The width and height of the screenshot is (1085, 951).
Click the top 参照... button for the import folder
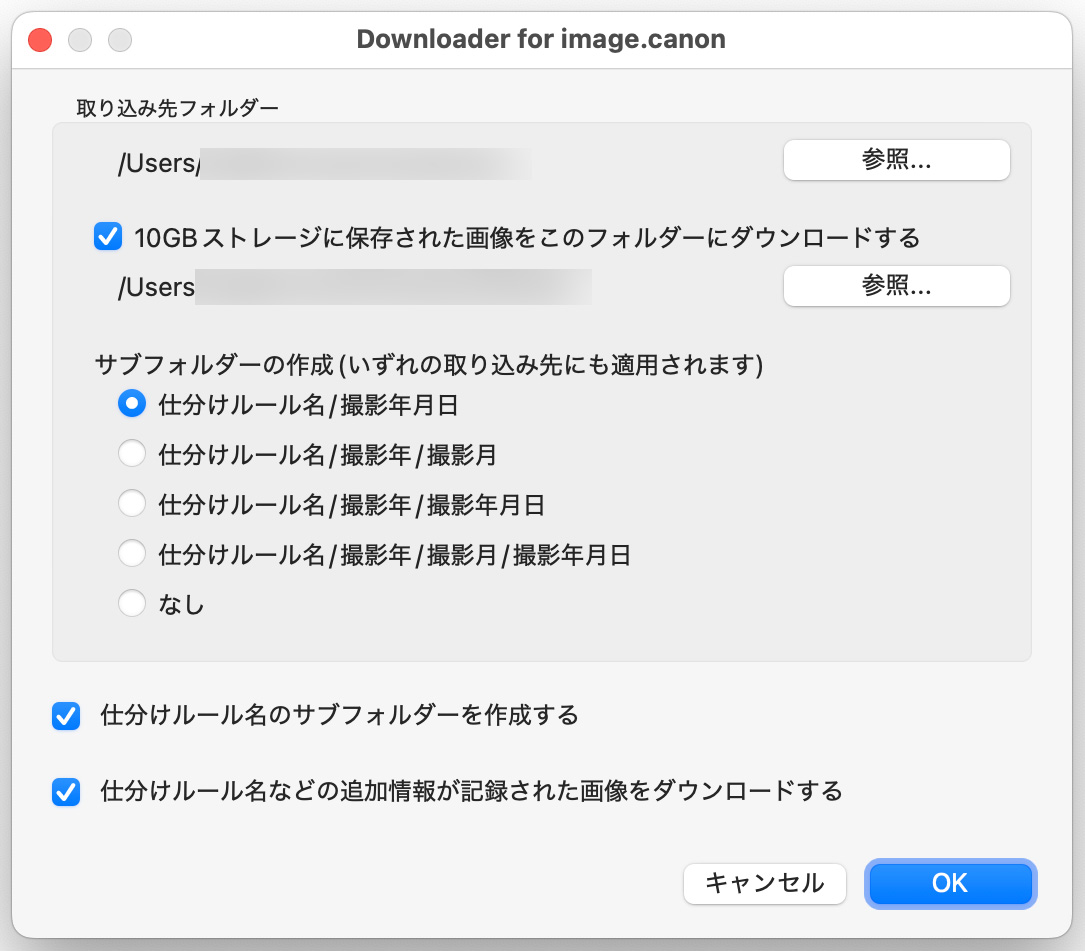click(x=896, y=161)
